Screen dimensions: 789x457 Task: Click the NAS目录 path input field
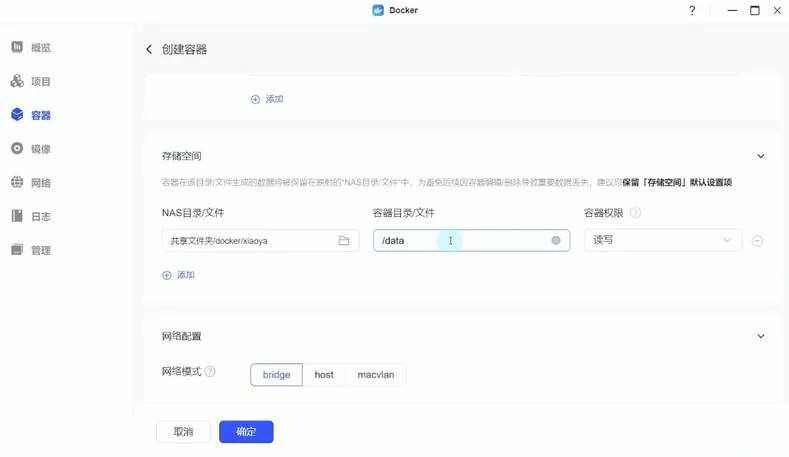248,241
